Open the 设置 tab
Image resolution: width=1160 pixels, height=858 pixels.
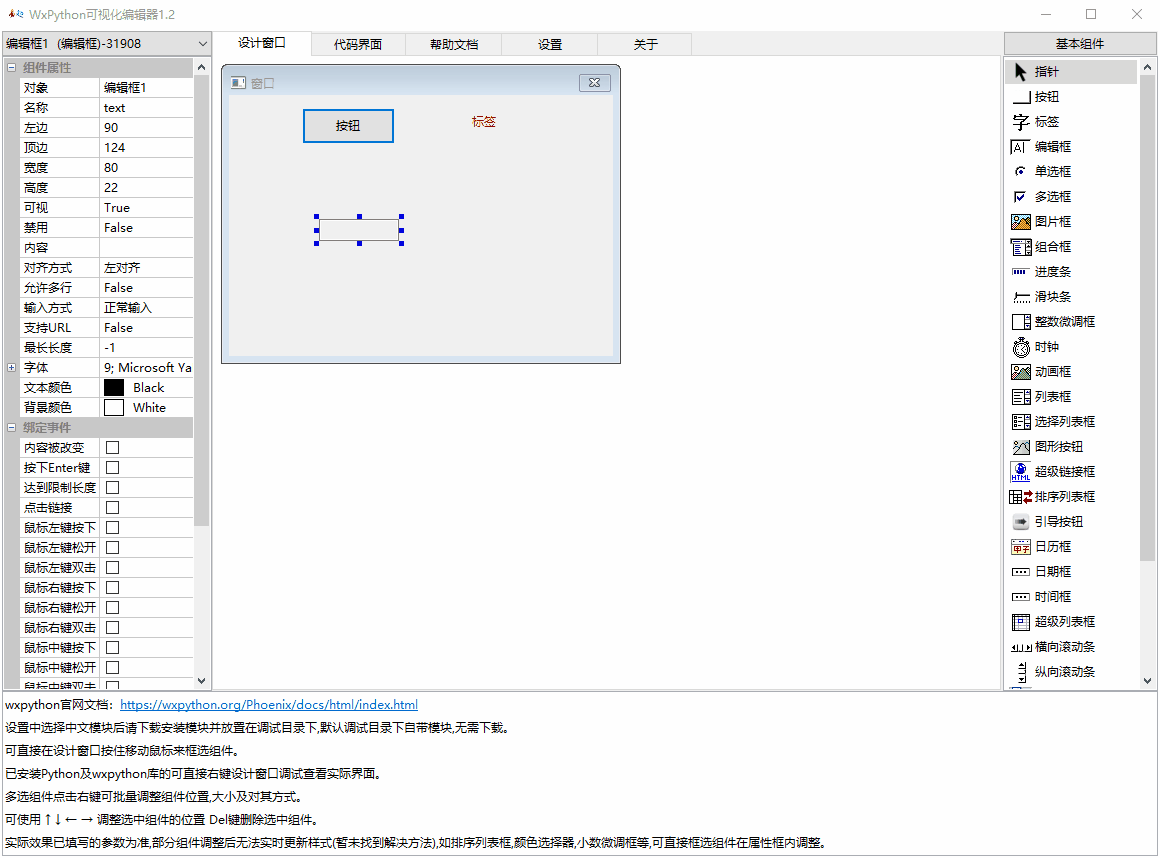550,44
